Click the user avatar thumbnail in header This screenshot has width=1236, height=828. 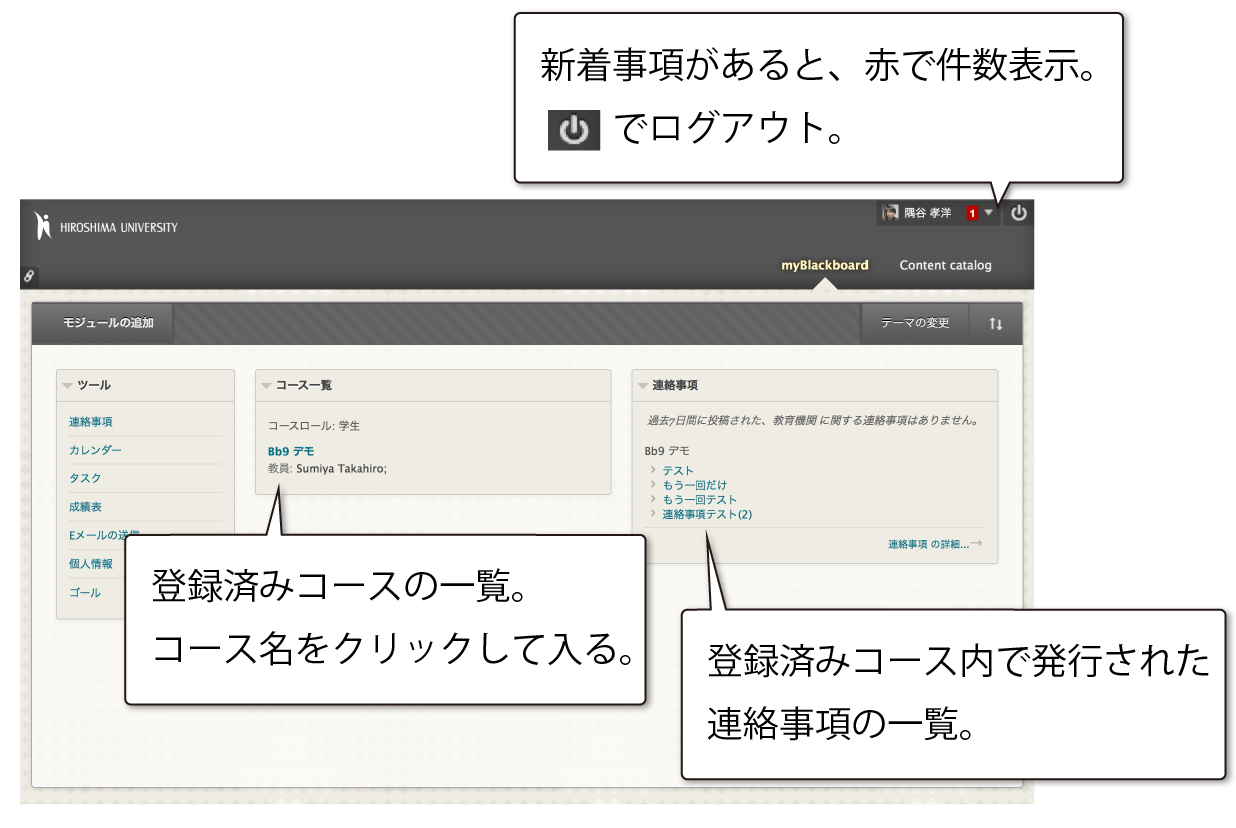point(890,213)
